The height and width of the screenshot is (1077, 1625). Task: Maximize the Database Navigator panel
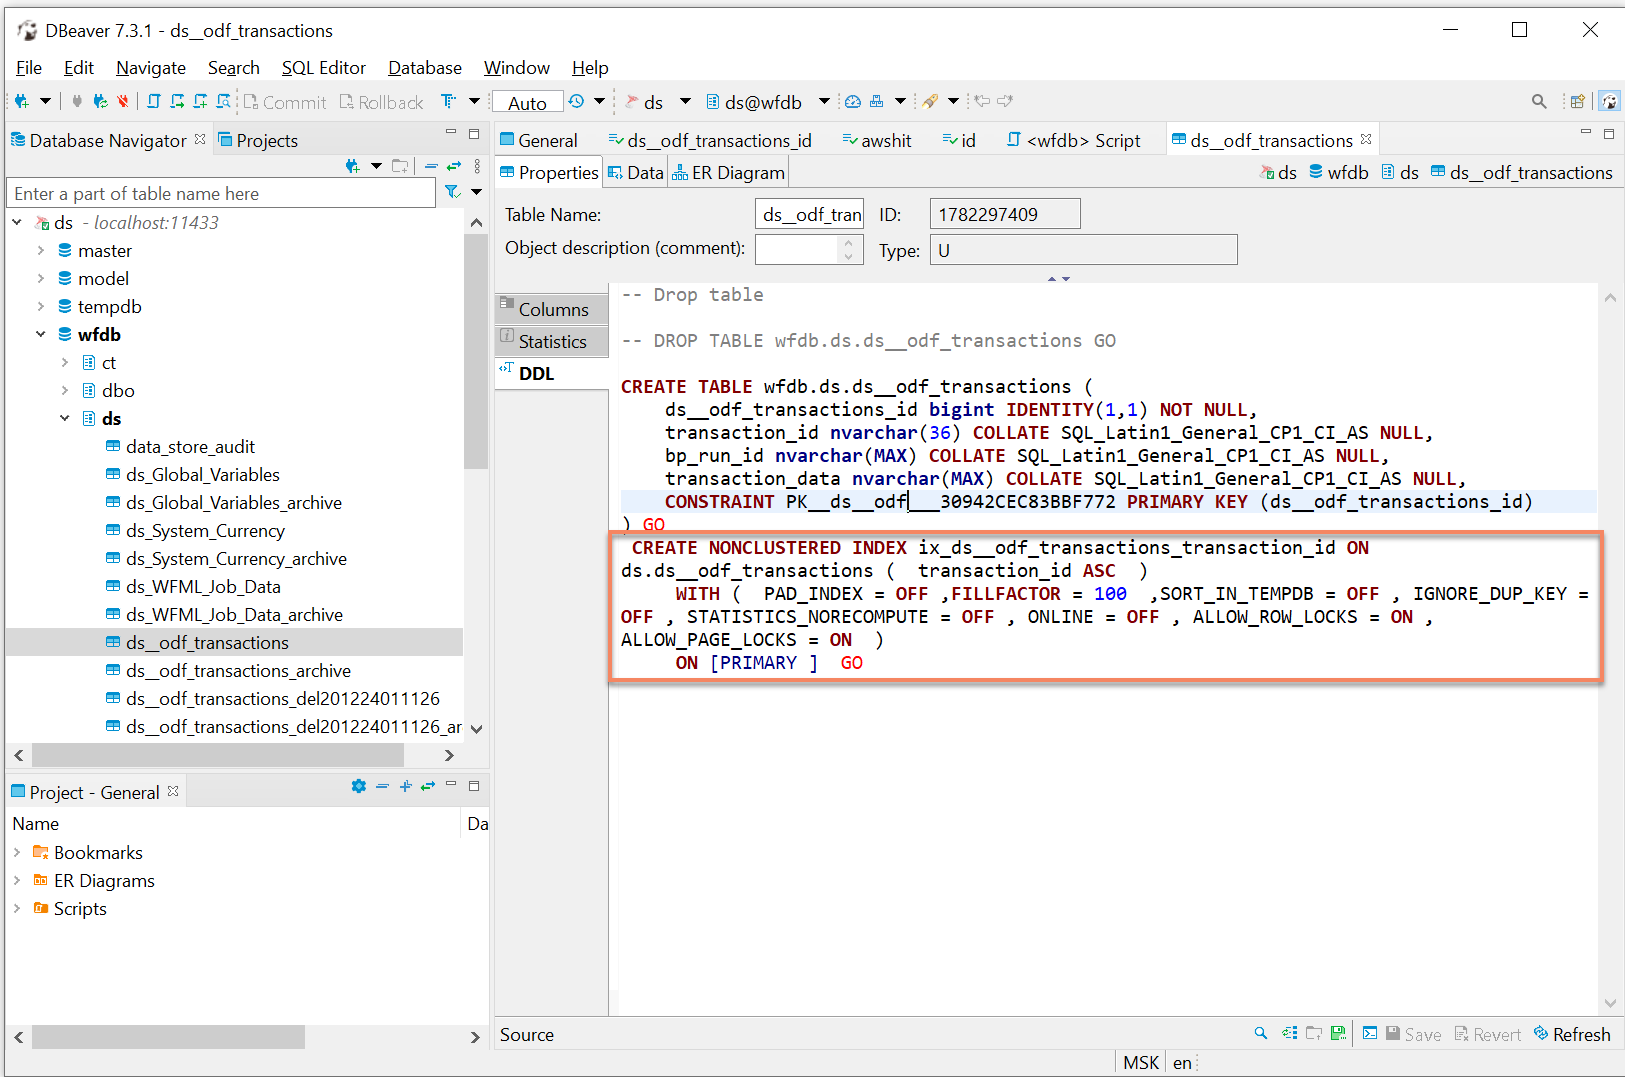tap(474, 133)
